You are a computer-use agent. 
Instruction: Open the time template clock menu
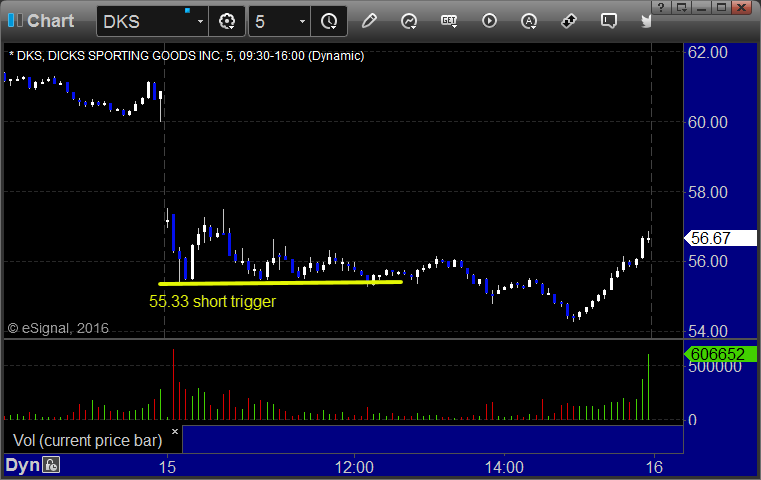[329, 21]
